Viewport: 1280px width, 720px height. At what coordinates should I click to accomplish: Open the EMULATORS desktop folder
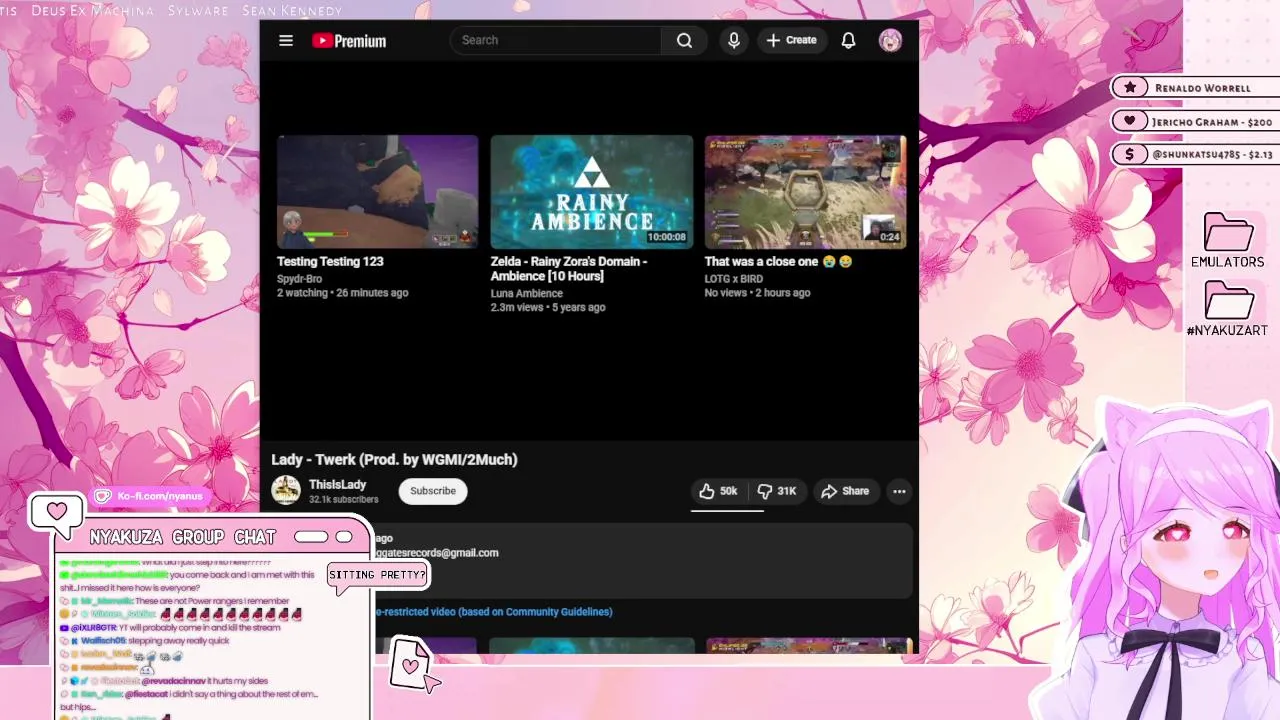1228,241
